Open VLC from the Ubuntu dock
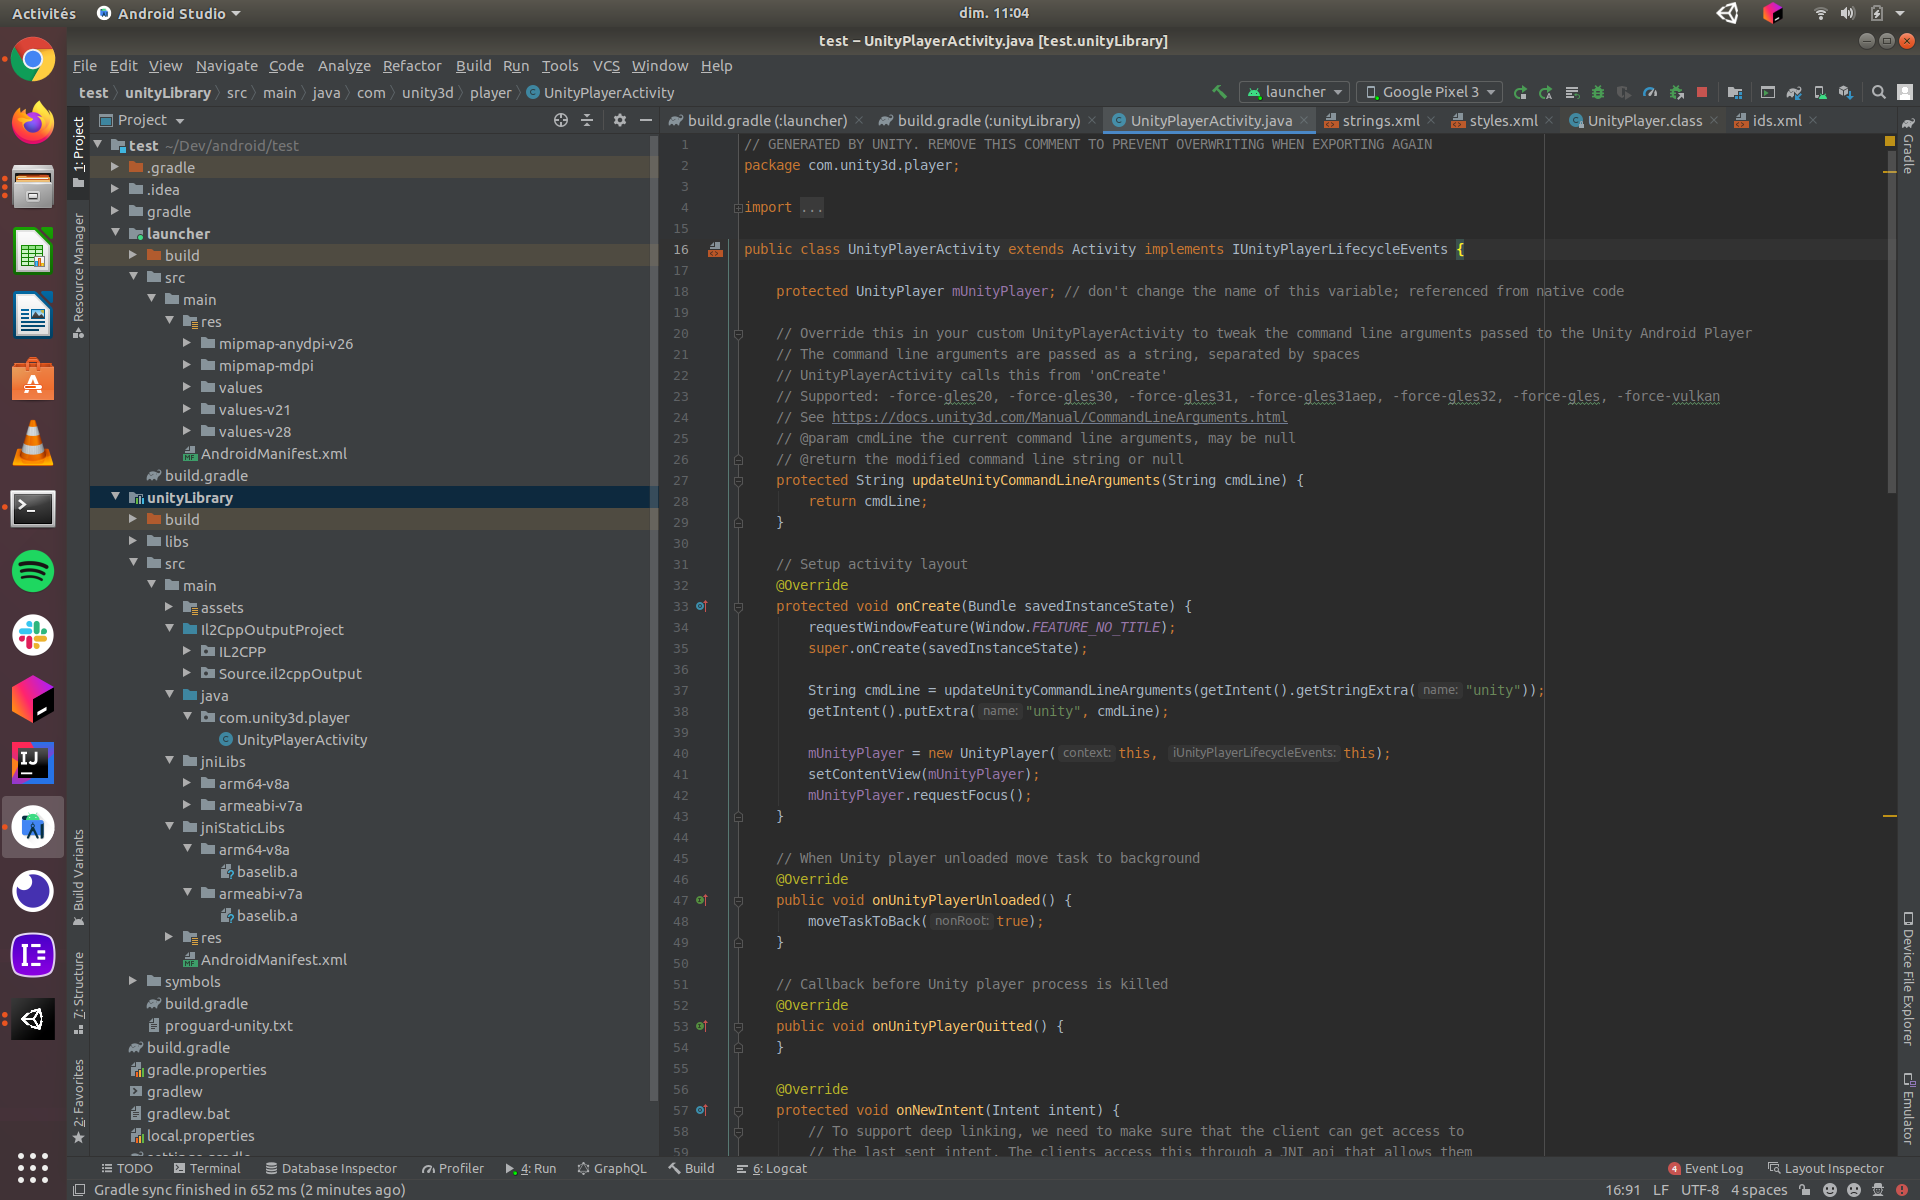 click(x=33, y=443)
